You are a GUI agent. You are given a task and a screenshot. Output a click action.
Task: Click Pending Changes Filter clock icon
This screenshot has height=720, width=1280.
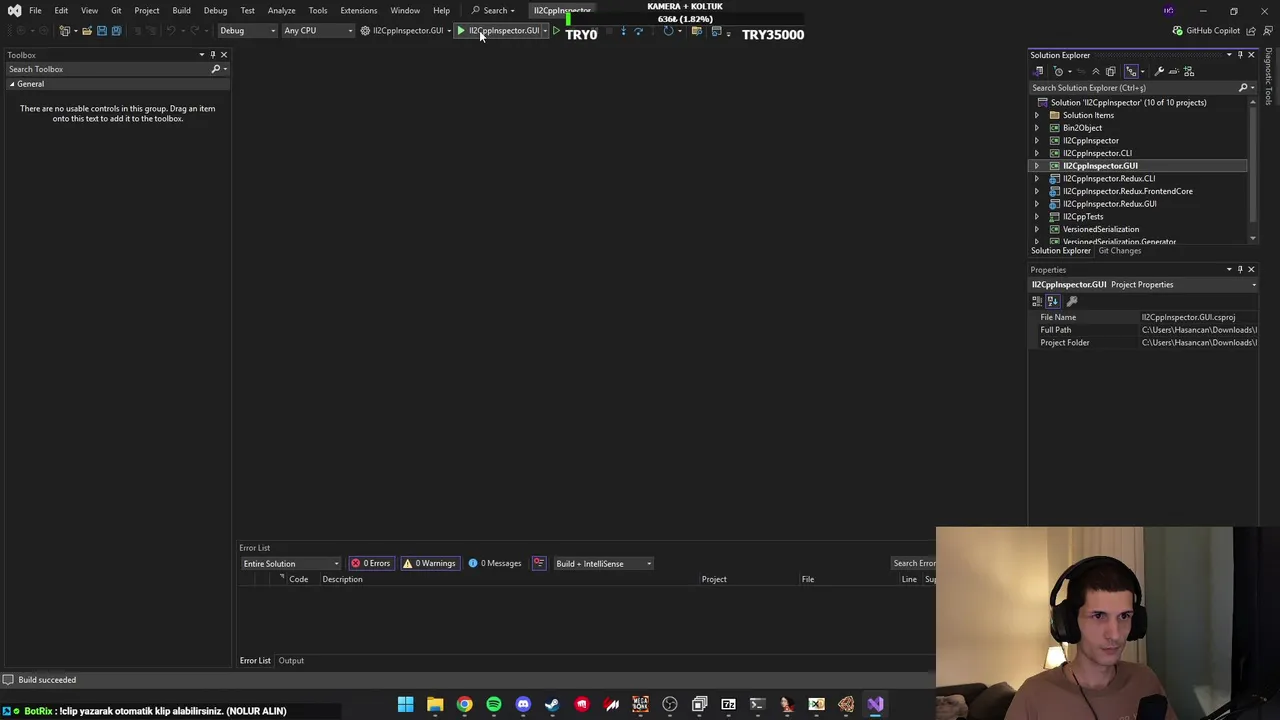pos(1058,71)
